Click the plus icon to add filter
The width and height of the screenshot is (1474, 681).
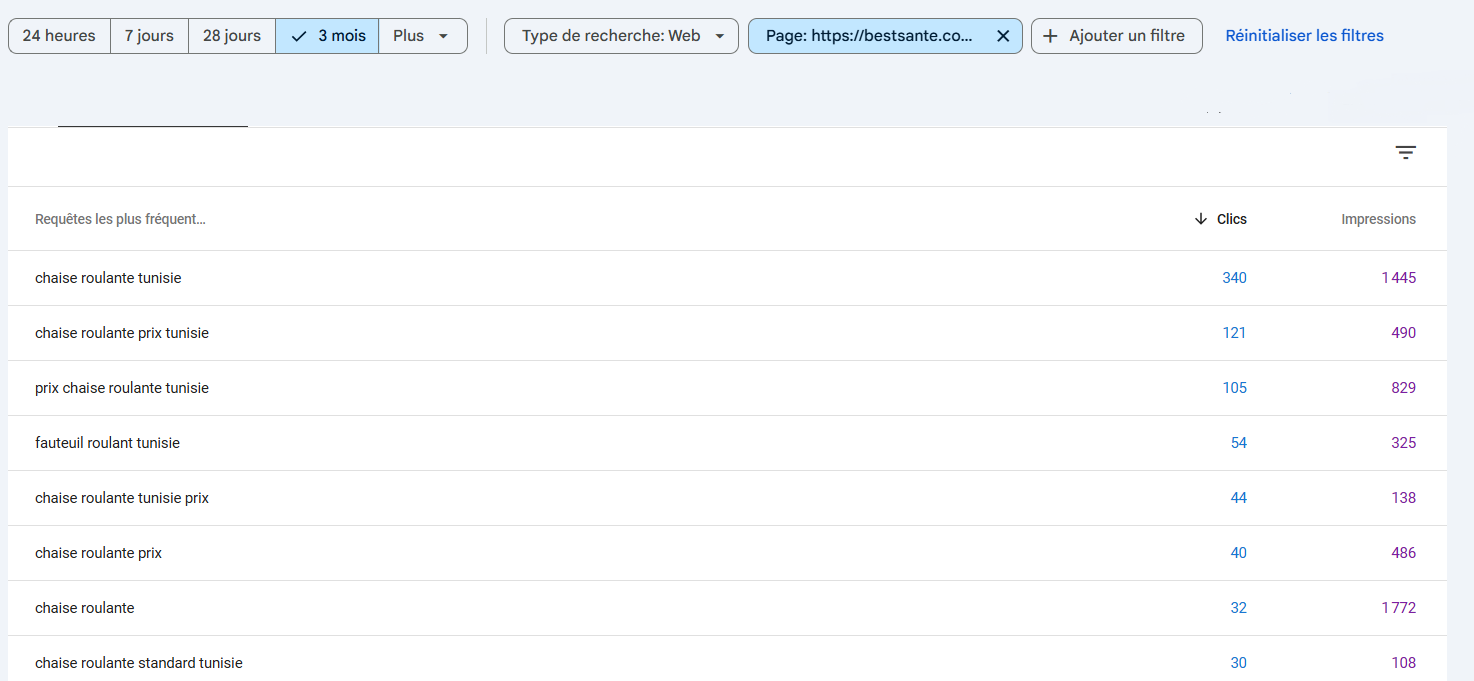[1050, 36]
